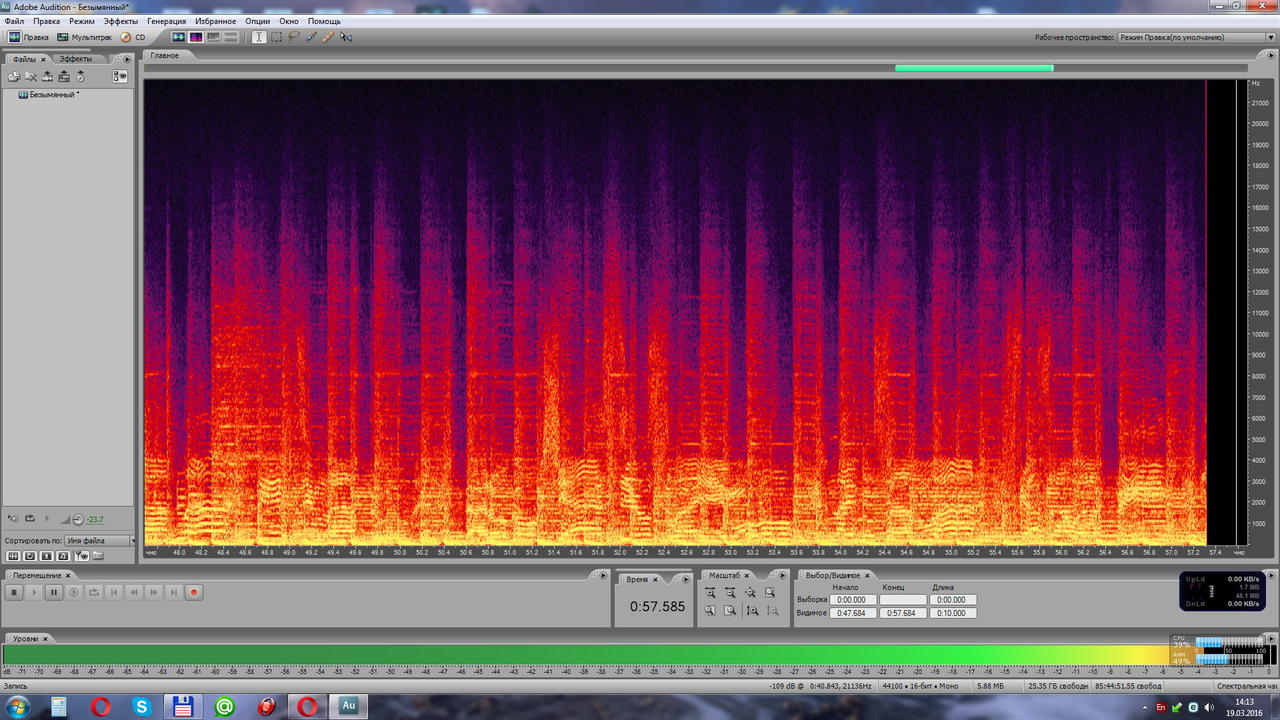The height and width of the screenshot is (720, 1280).
Task: Click the import file icon in Файлы panel
Action: 14,76
